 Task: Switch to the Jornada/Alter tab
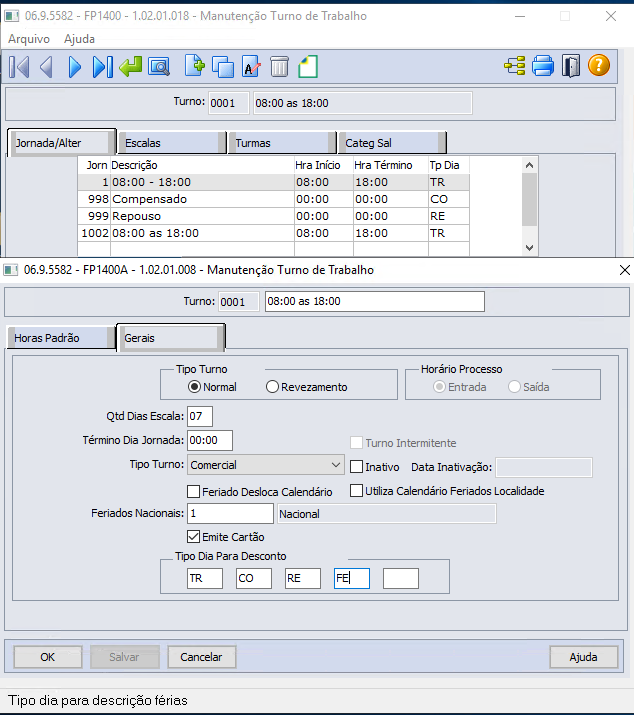pyautogui.click(x=61, y=143)
